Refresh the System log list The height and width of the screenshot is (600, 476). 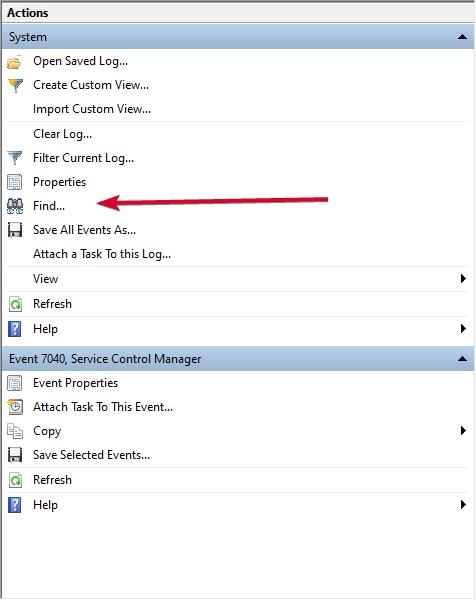point(52,304)
